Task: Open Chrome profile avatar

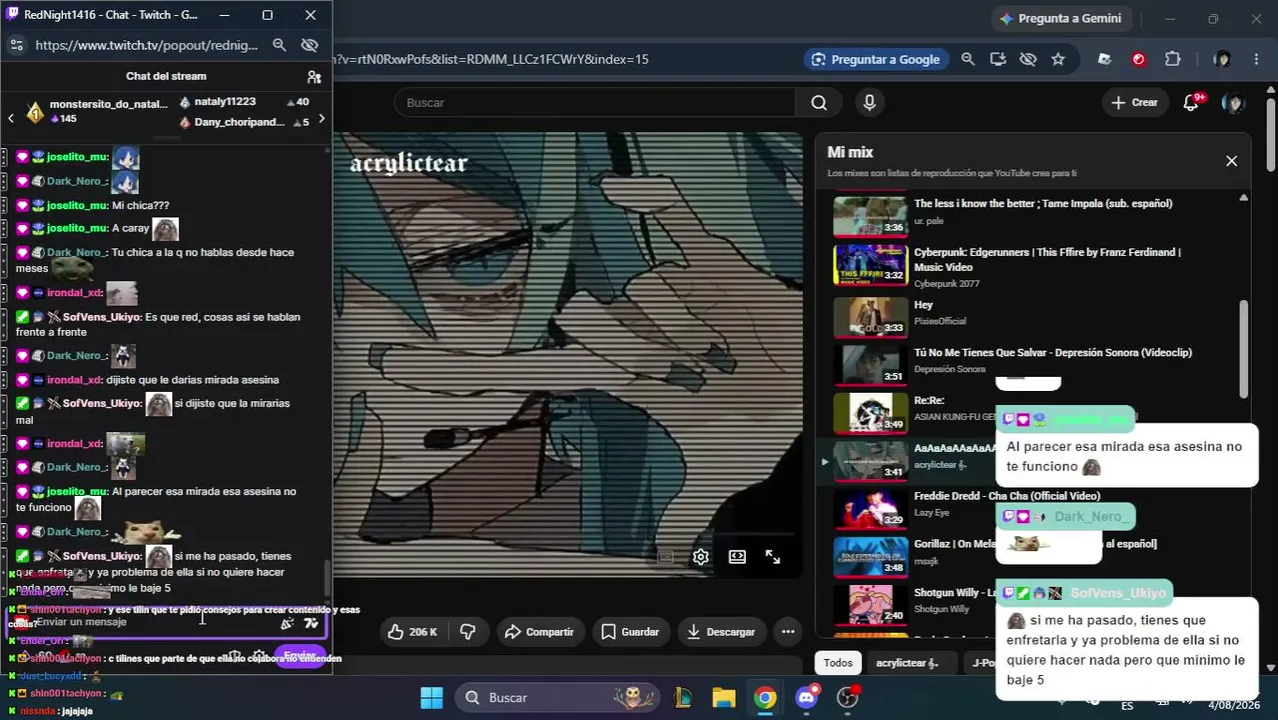Action: pyautogui.click(x=1222, y=59)
